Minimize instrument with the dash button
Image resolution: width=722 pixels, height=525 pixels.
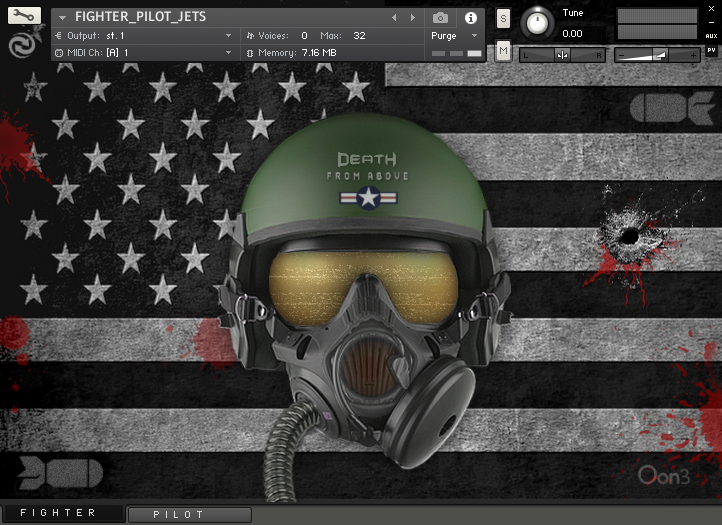(711, 22)
